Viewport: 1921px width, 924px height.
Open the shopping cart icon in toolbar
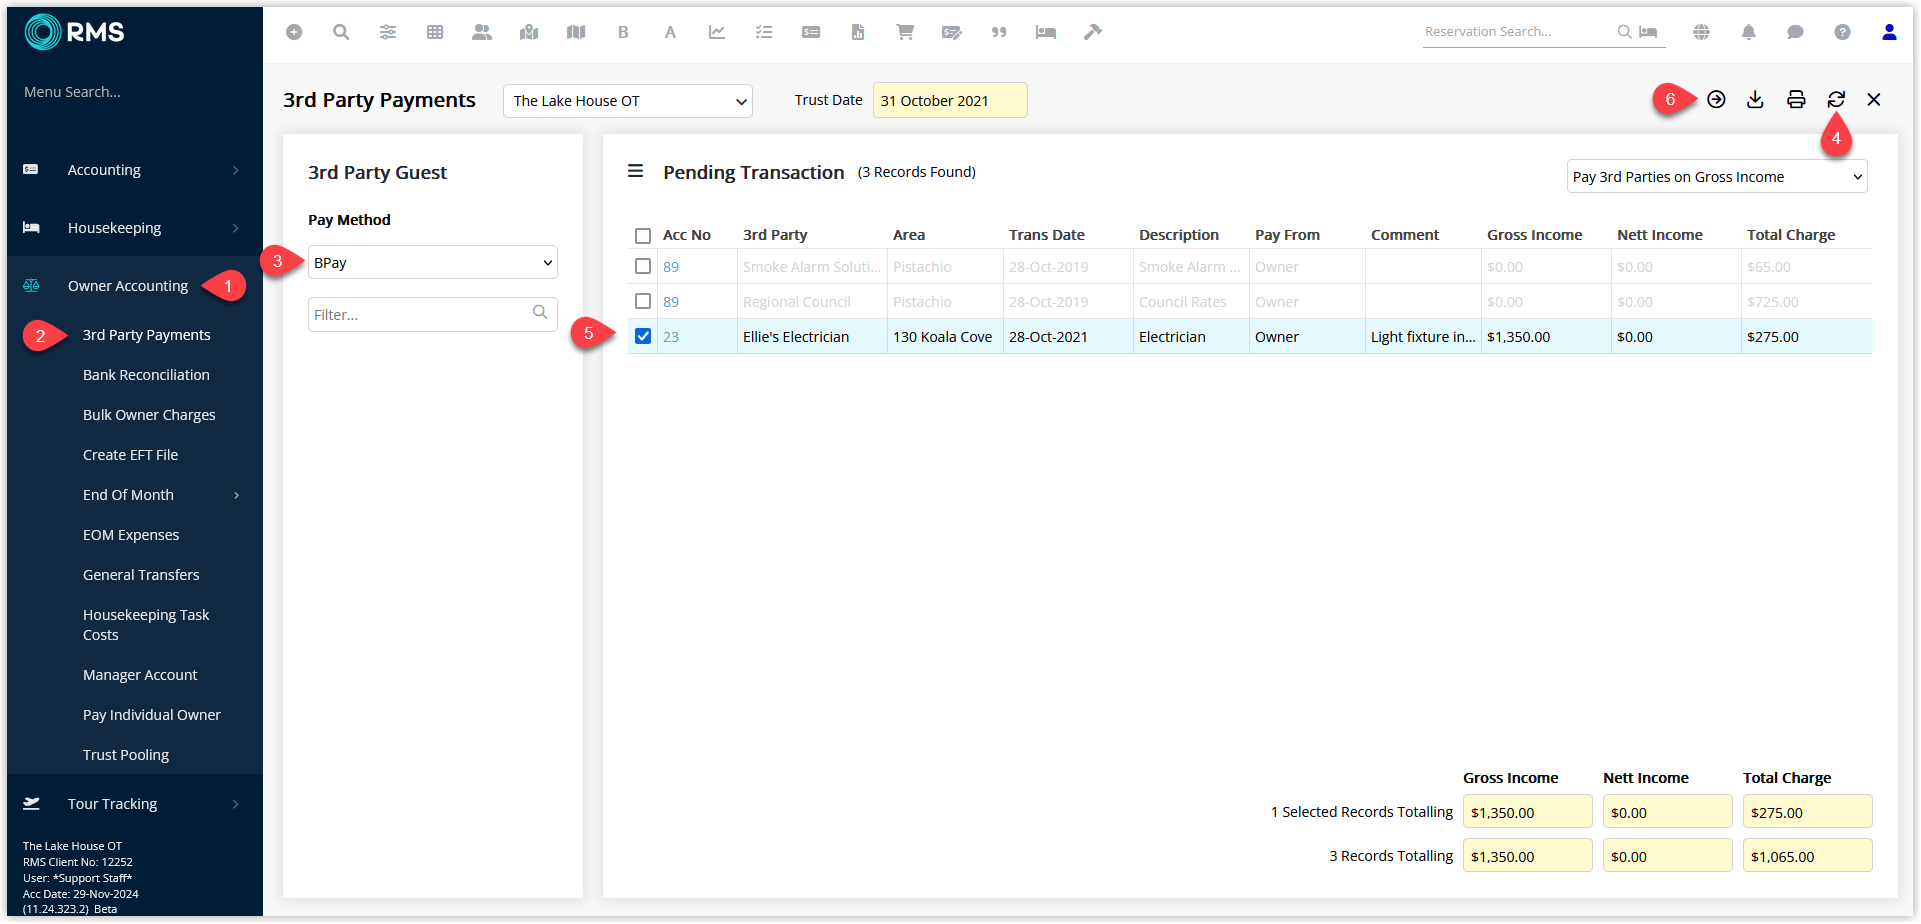(905, 32)
